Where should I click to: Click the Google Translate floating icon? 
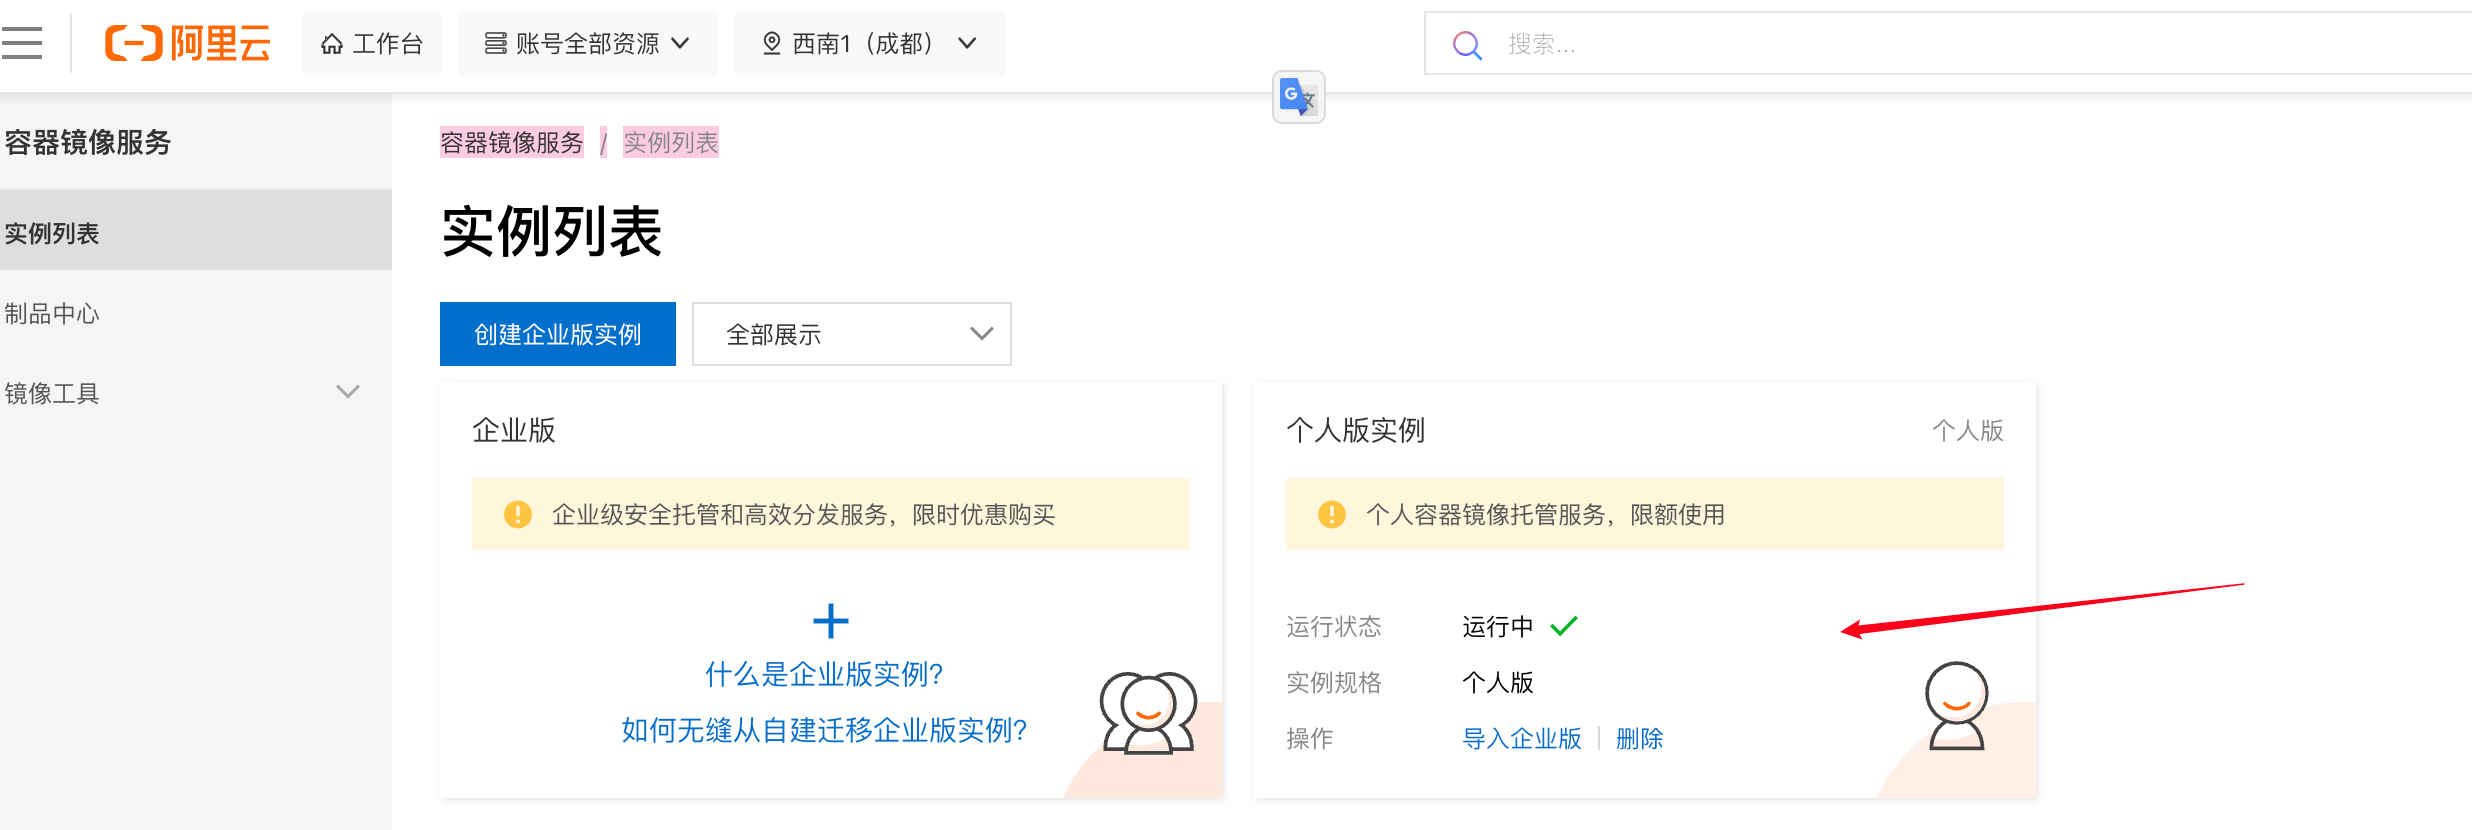[1298, 97]
